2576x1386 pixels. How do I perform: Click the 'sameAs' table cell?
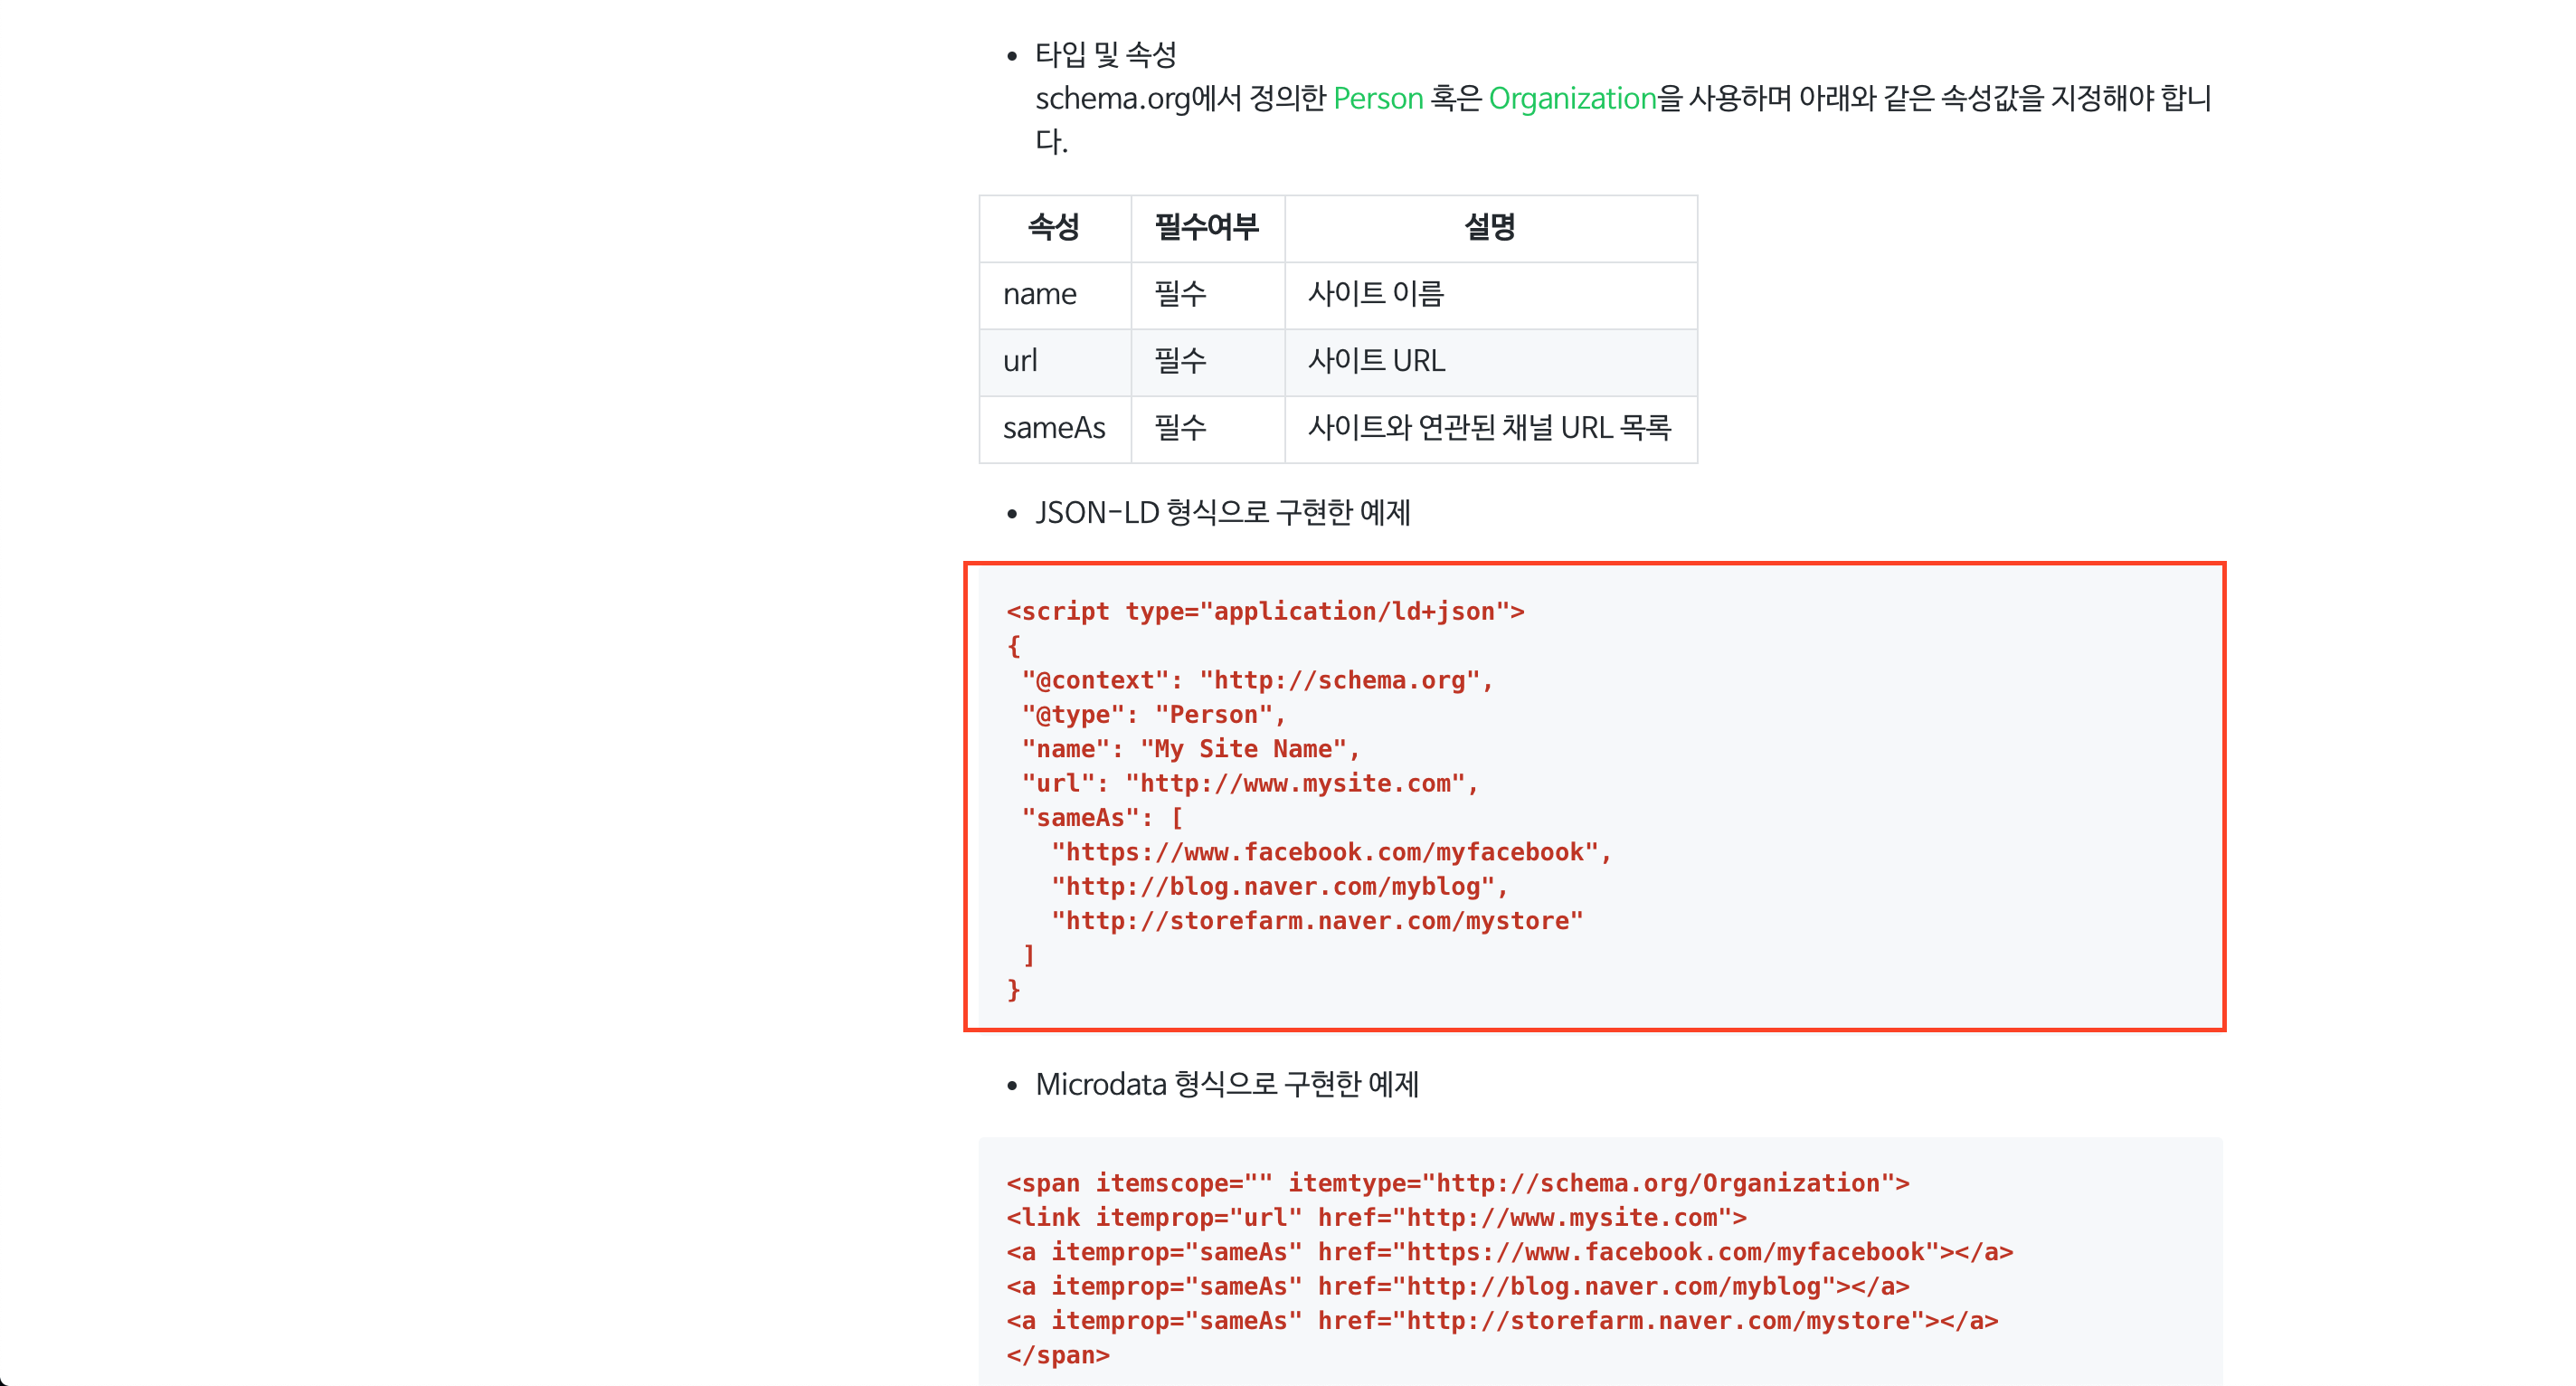1054,428
